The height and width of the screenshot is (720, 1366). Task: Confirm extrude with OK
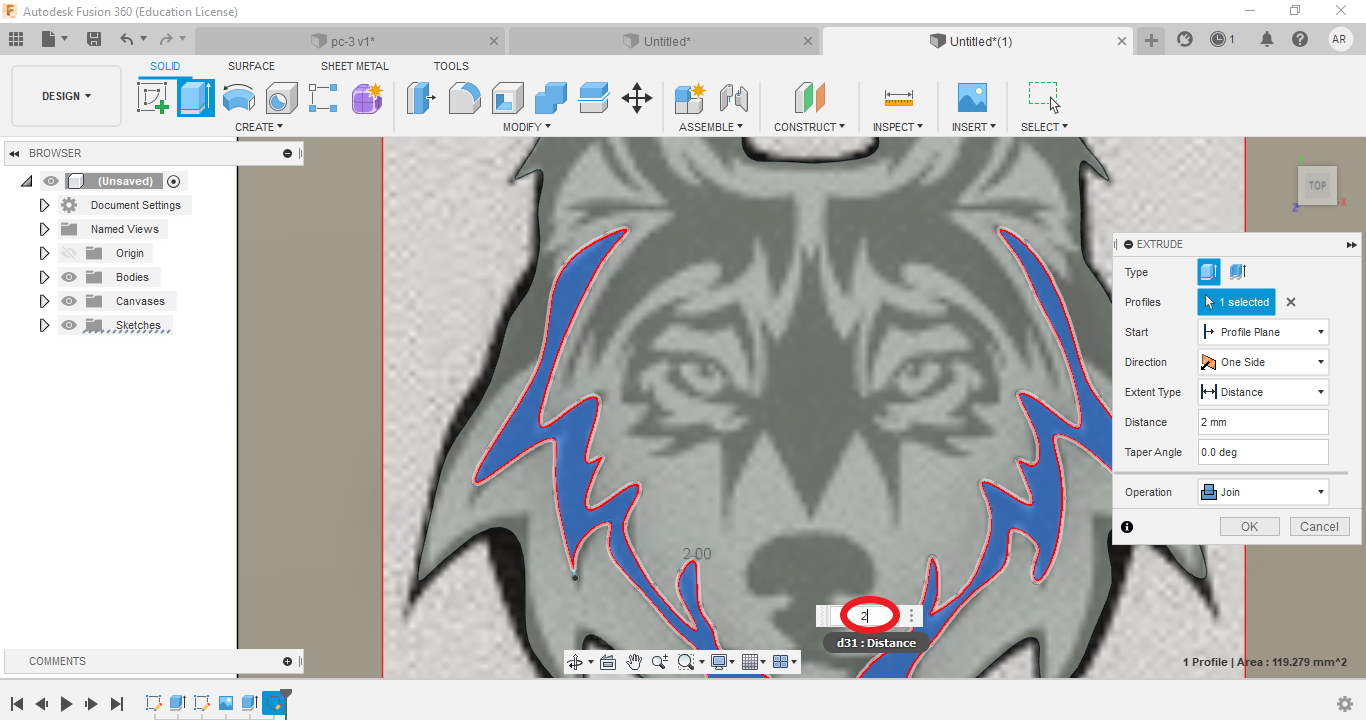[x=1249, y=527]
